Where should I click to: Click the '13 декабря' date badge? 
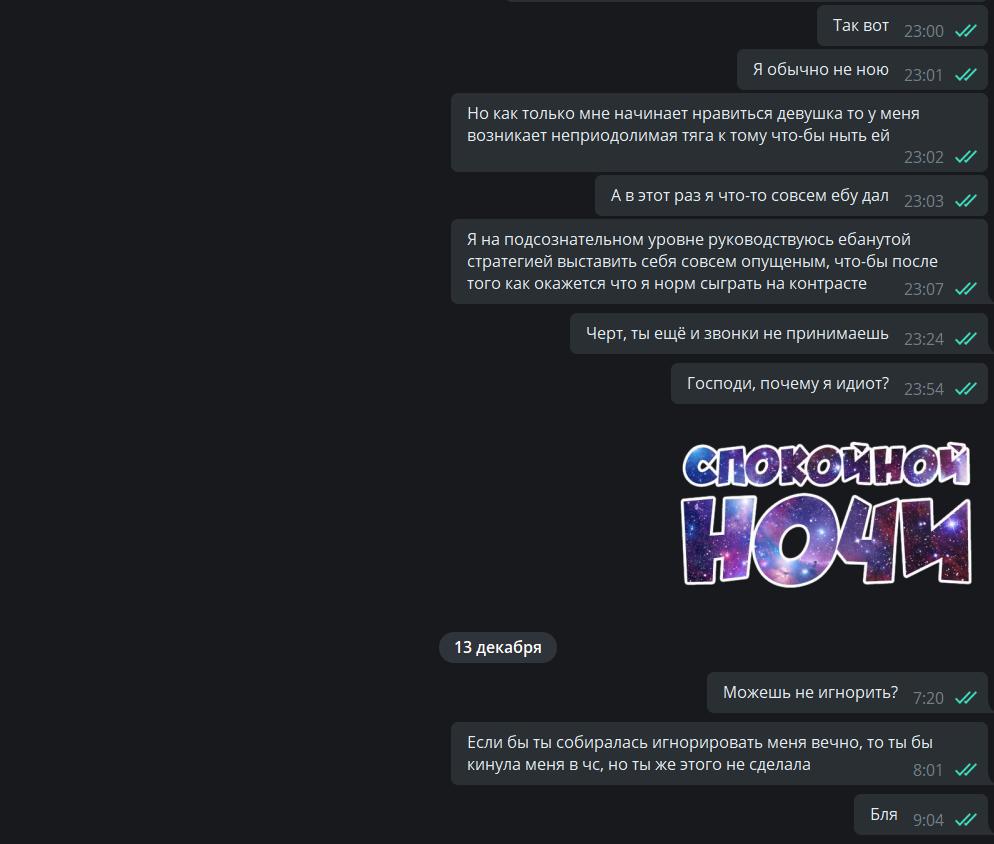tap(498, 647)
